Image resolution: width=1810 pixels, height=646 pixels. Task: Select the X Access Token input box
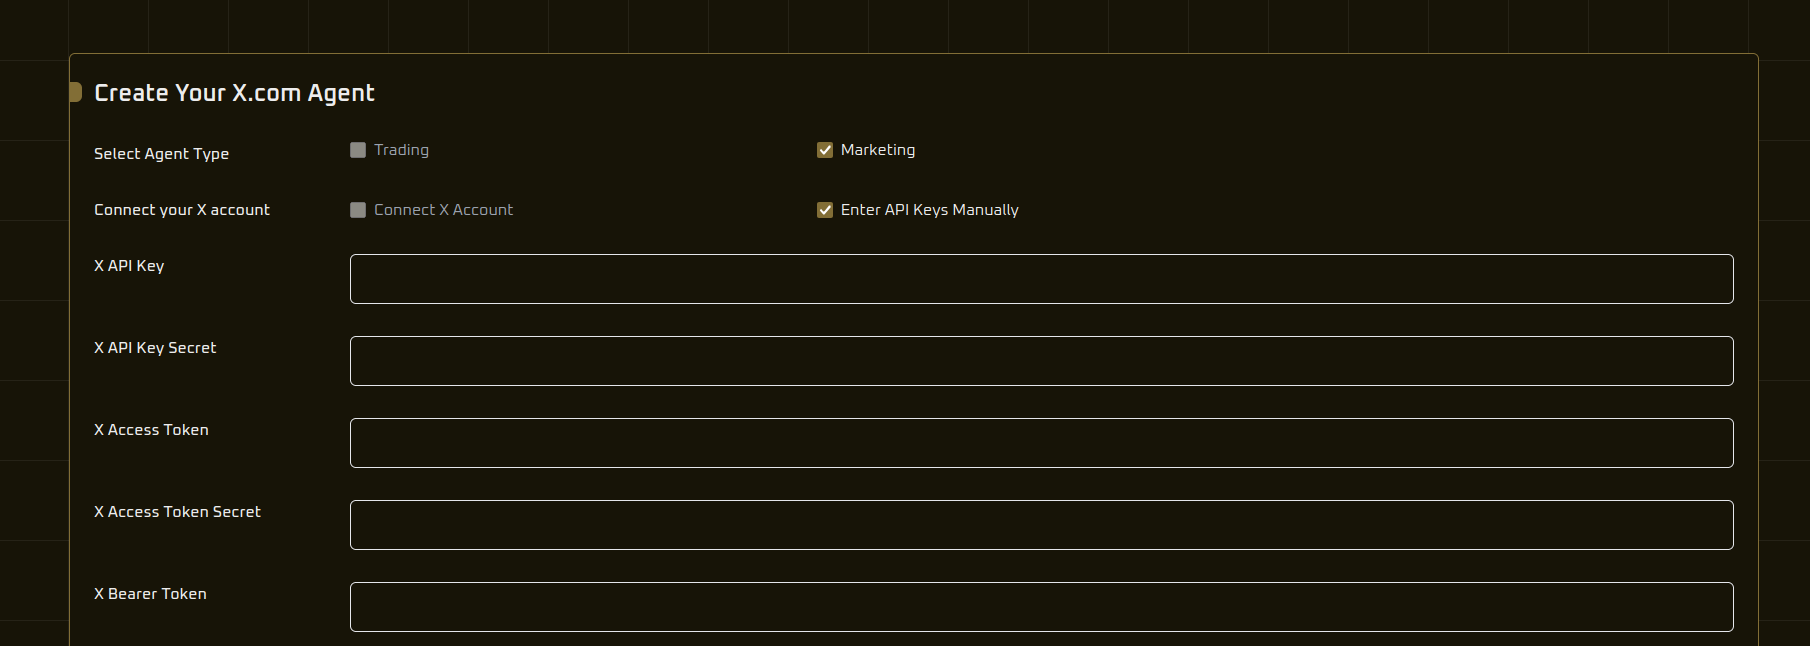[1041, 443]
